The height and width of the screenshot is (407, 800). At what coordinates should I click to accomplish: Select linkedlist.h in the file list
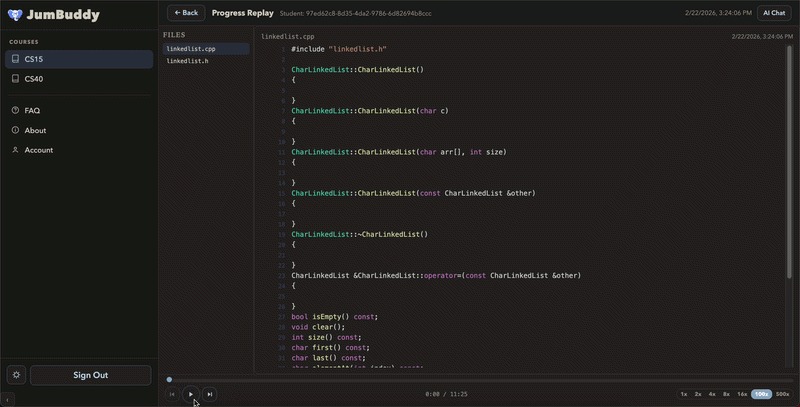pos(206,61)
